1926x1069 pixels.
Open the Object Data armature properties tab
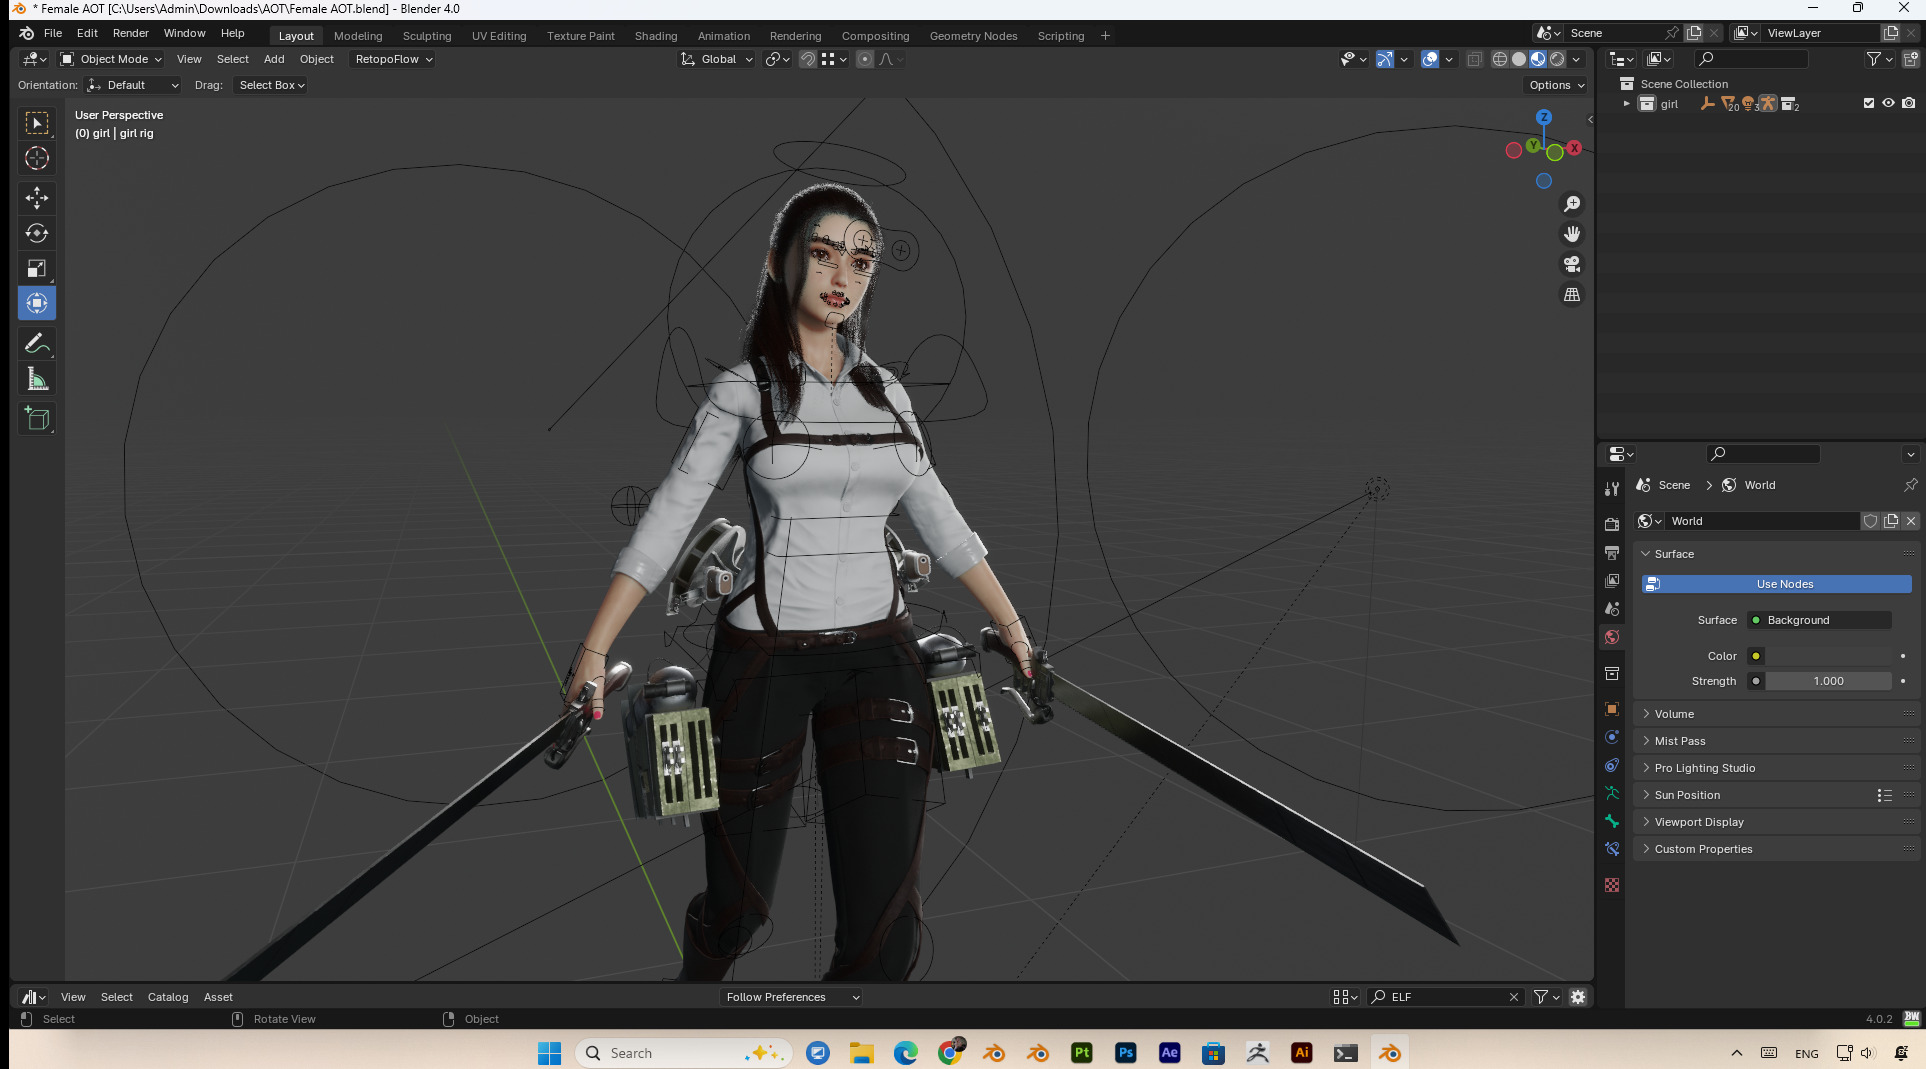[1612, 793]
